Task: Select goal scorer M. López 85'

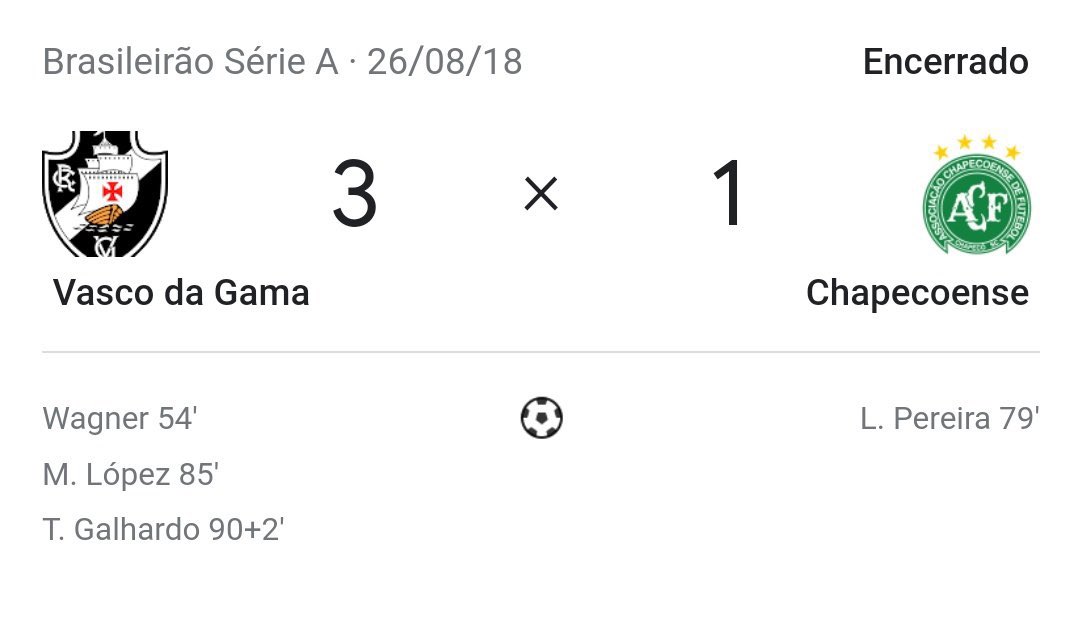Action: pos(130,474)
